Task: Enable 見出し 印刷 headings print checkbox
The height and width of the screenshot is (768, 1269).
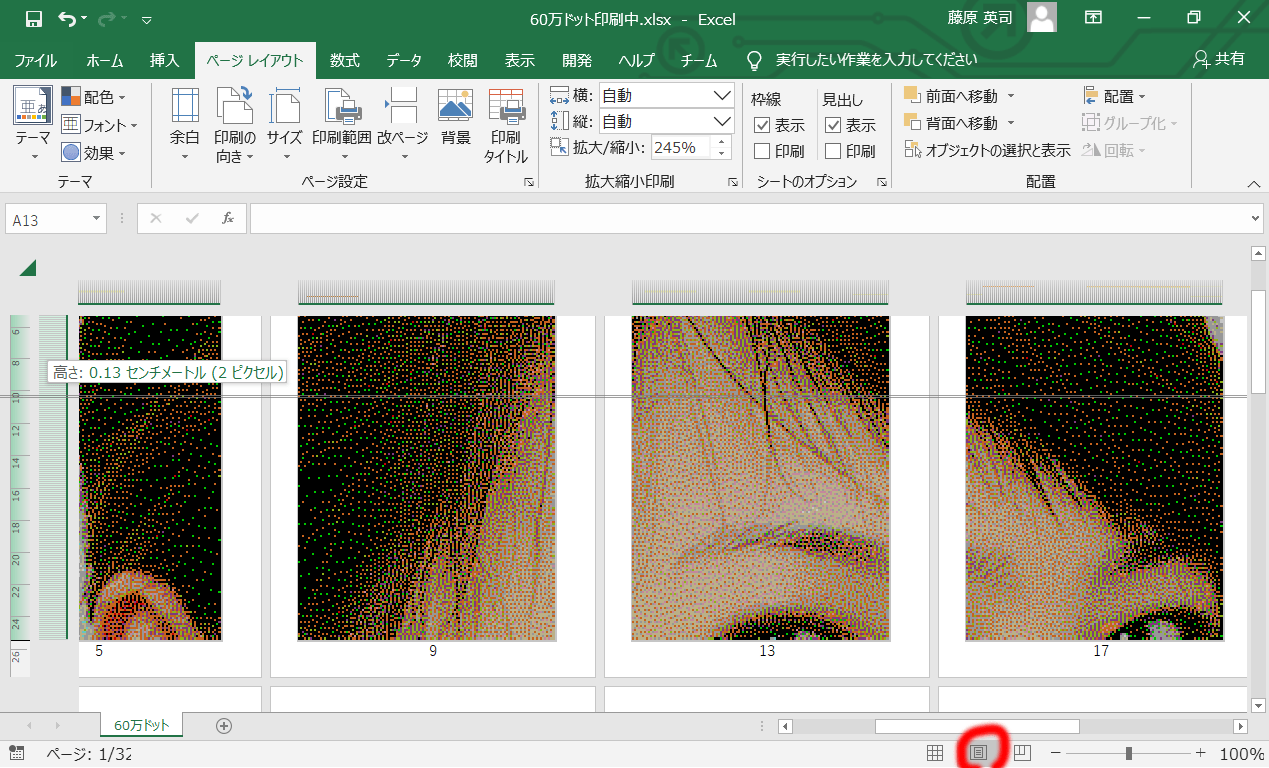Action: pyautogui.click(x=833, y=151)
